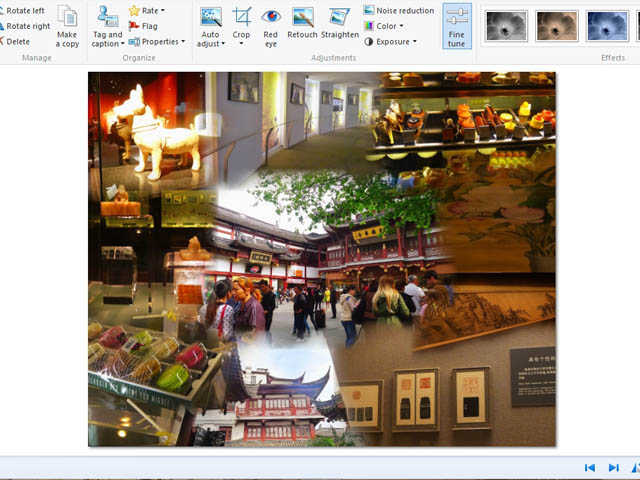Open the Properties dropdown
Viewport: 640px width, 480px height.
point(157,42)
